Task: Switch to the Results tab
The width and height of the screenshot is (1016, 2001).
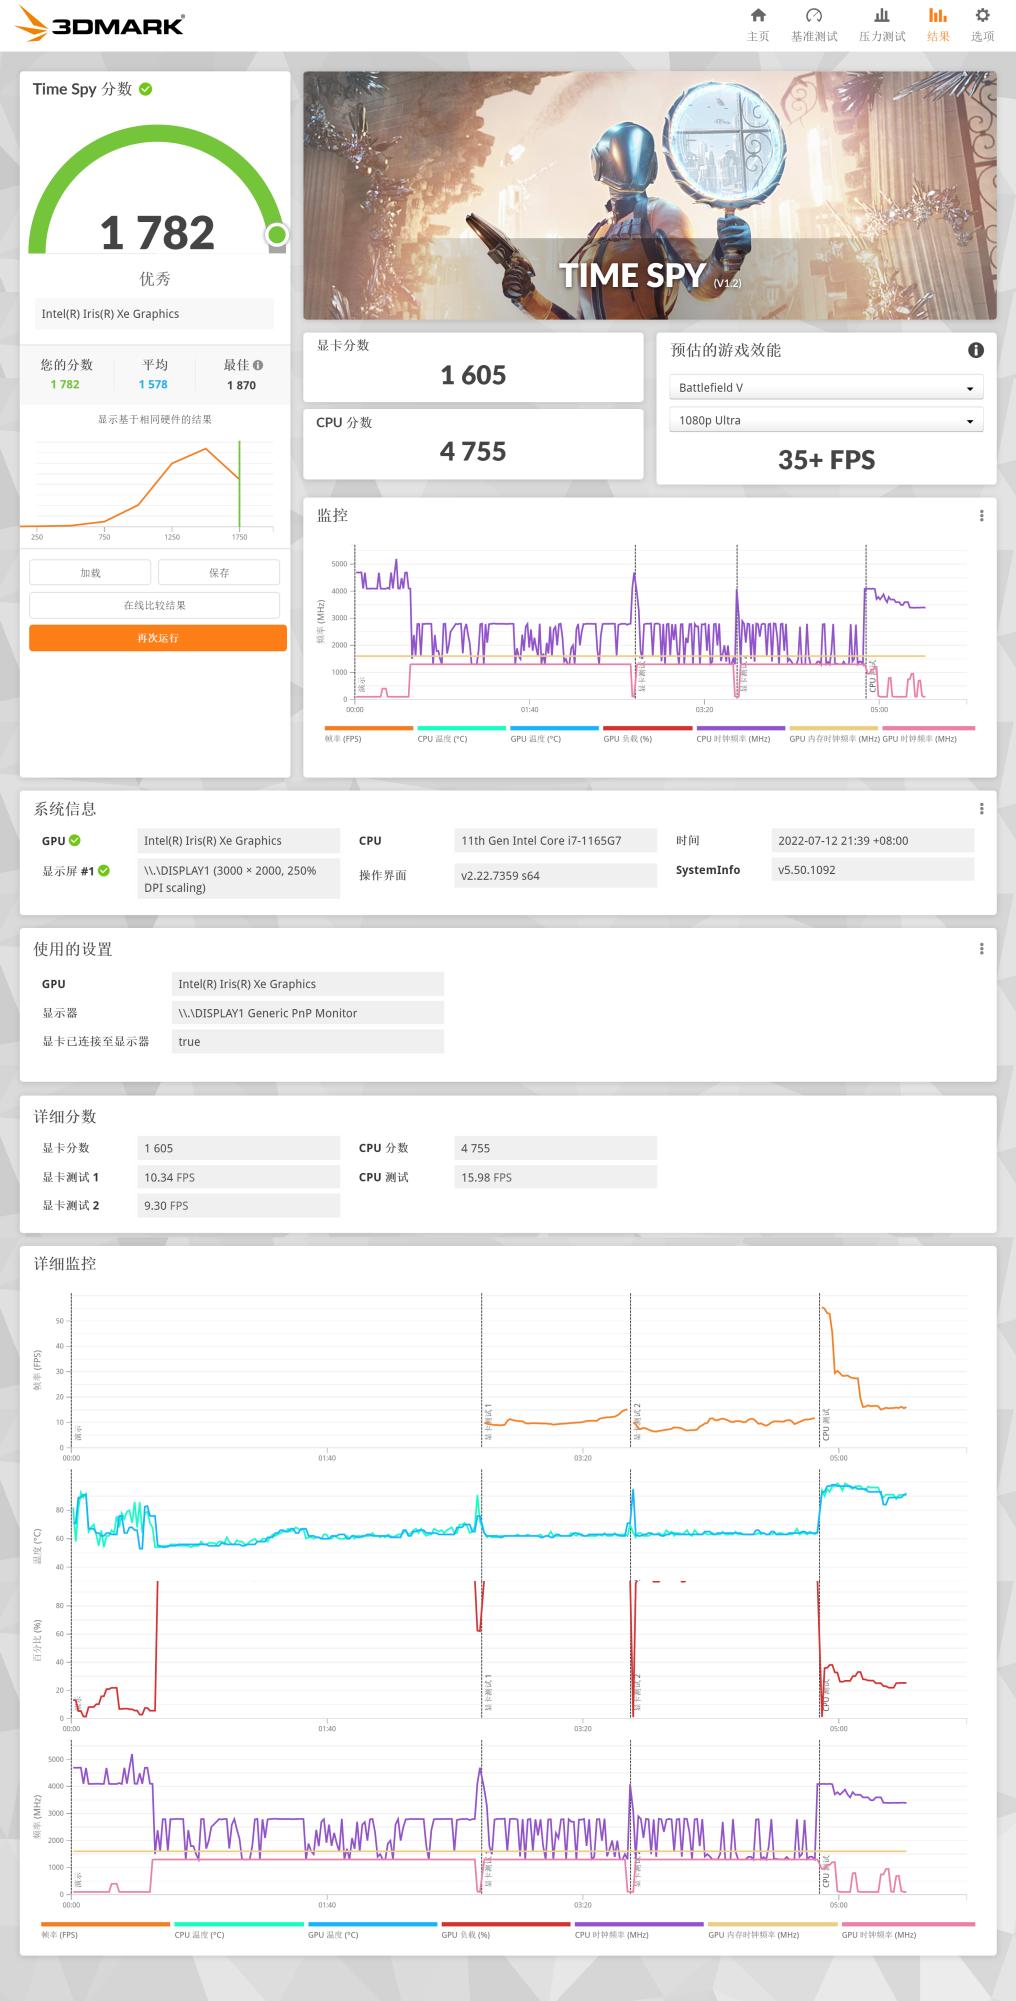Action: coord(937,25)
